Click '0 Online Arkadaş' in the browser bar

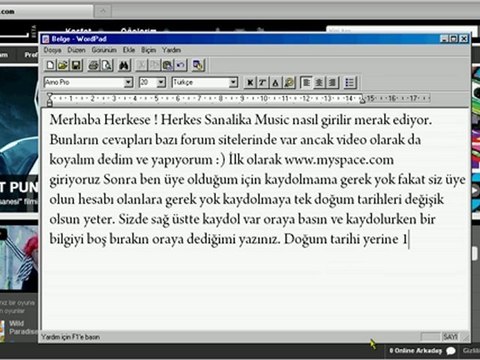[415, 351]
